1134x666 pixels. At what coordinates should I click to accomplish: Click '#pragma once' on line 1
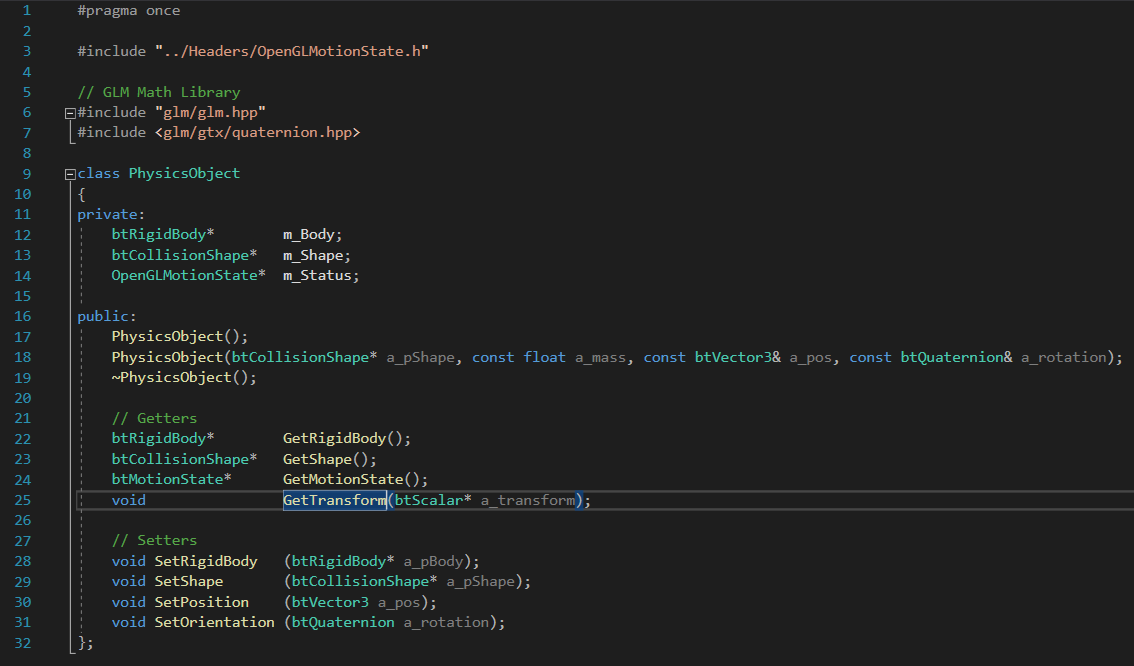[129, 11]
